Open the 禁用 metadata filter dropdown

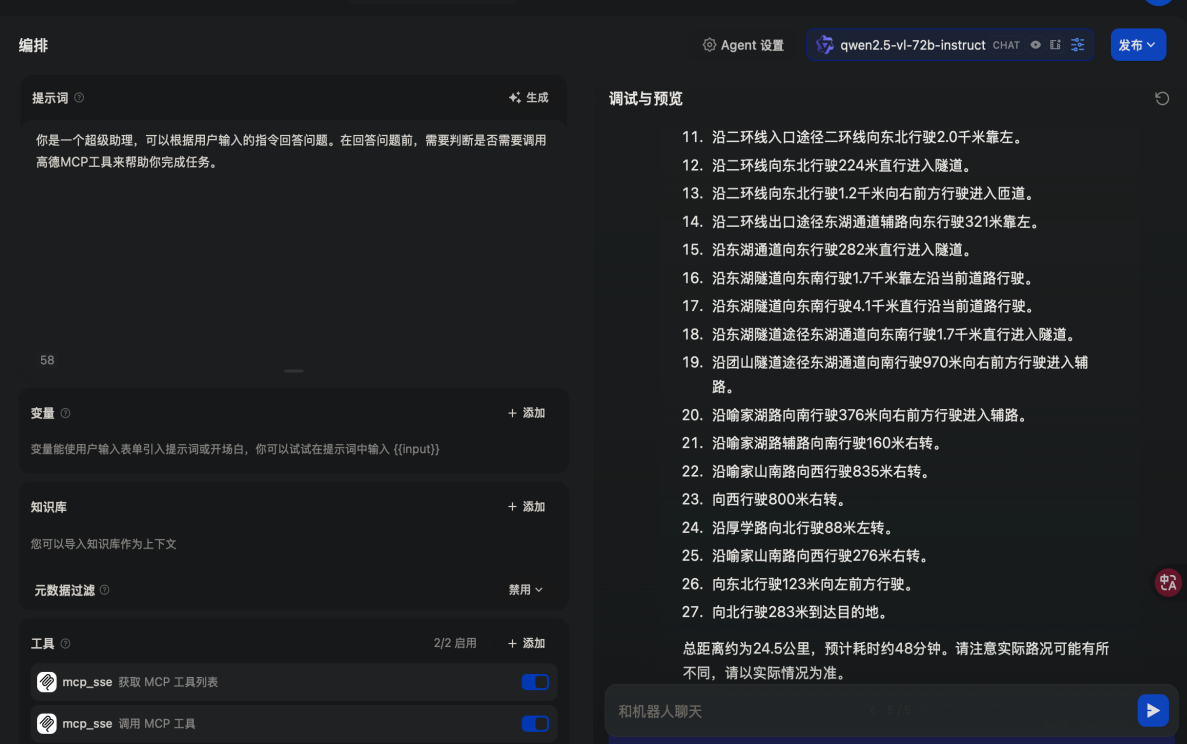click(x=525, y=590)
